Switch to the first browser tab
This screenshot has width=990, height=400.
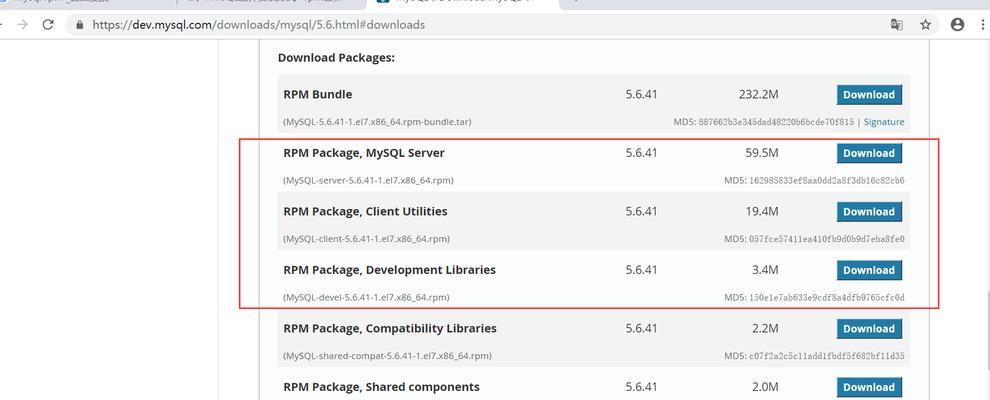click(85, 3)
